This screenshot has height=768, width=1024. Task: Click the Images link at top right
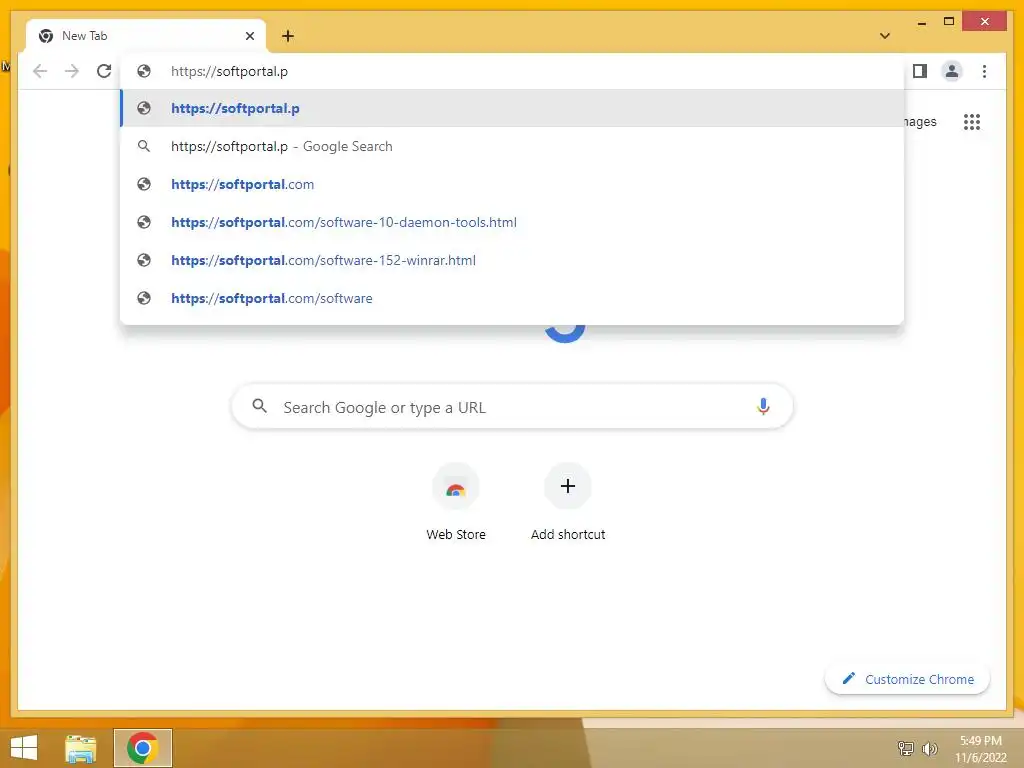920,121
